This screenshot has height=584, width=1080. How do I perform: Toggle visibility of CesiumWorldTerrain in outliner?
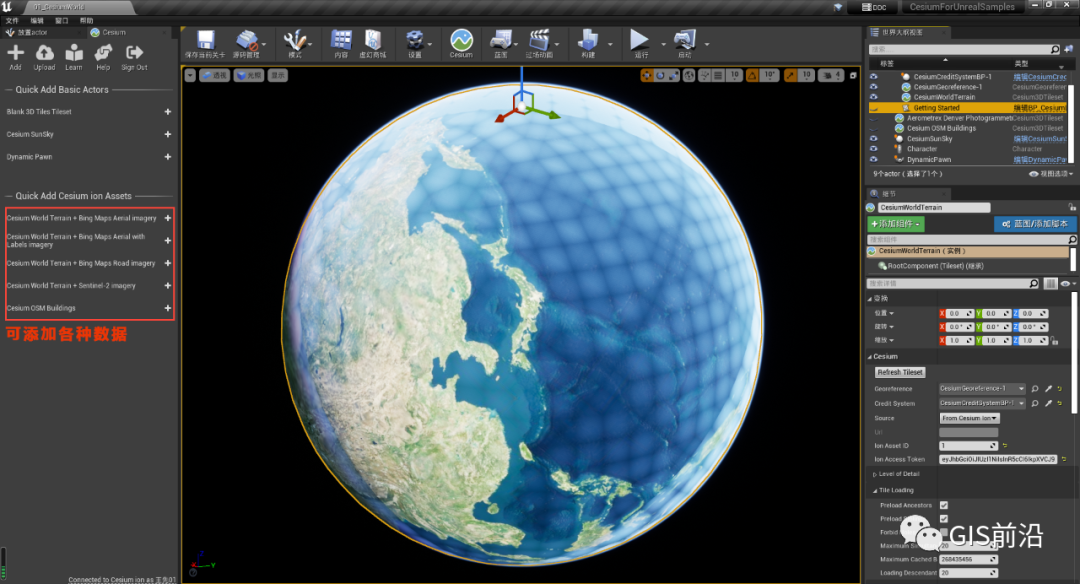873,97
